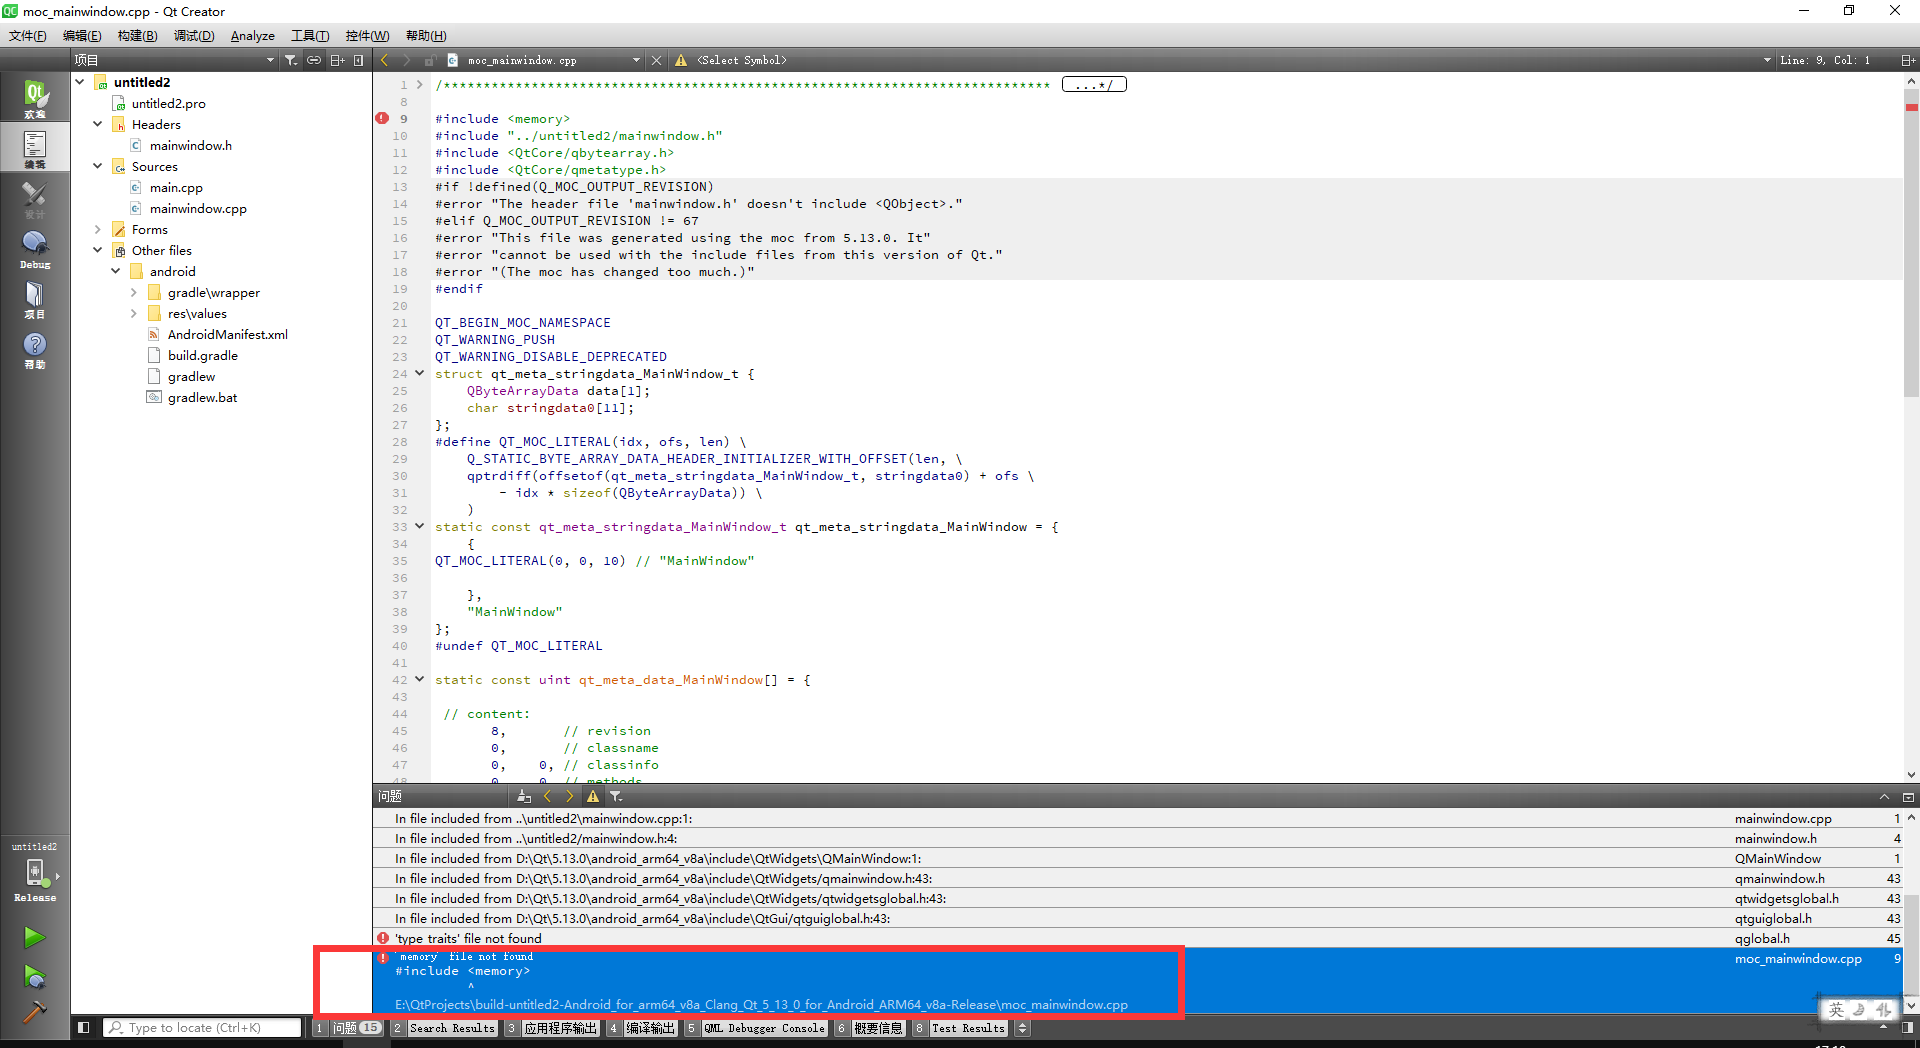This screenshot has width=1920, height=1048.
Task: Open the Projects mode icon
Action: pyautogui.click(x=35, y=298)
